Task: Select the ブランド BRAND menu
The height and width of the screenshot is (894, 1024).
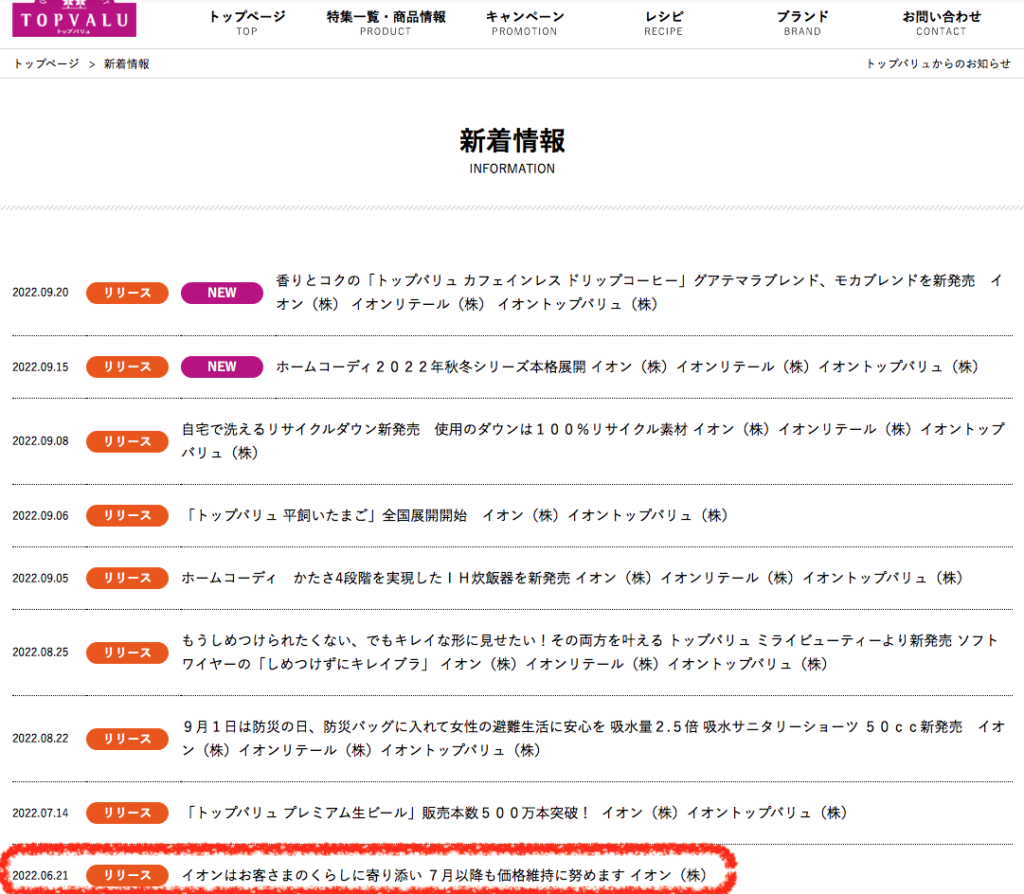Action: pos(803,23)
